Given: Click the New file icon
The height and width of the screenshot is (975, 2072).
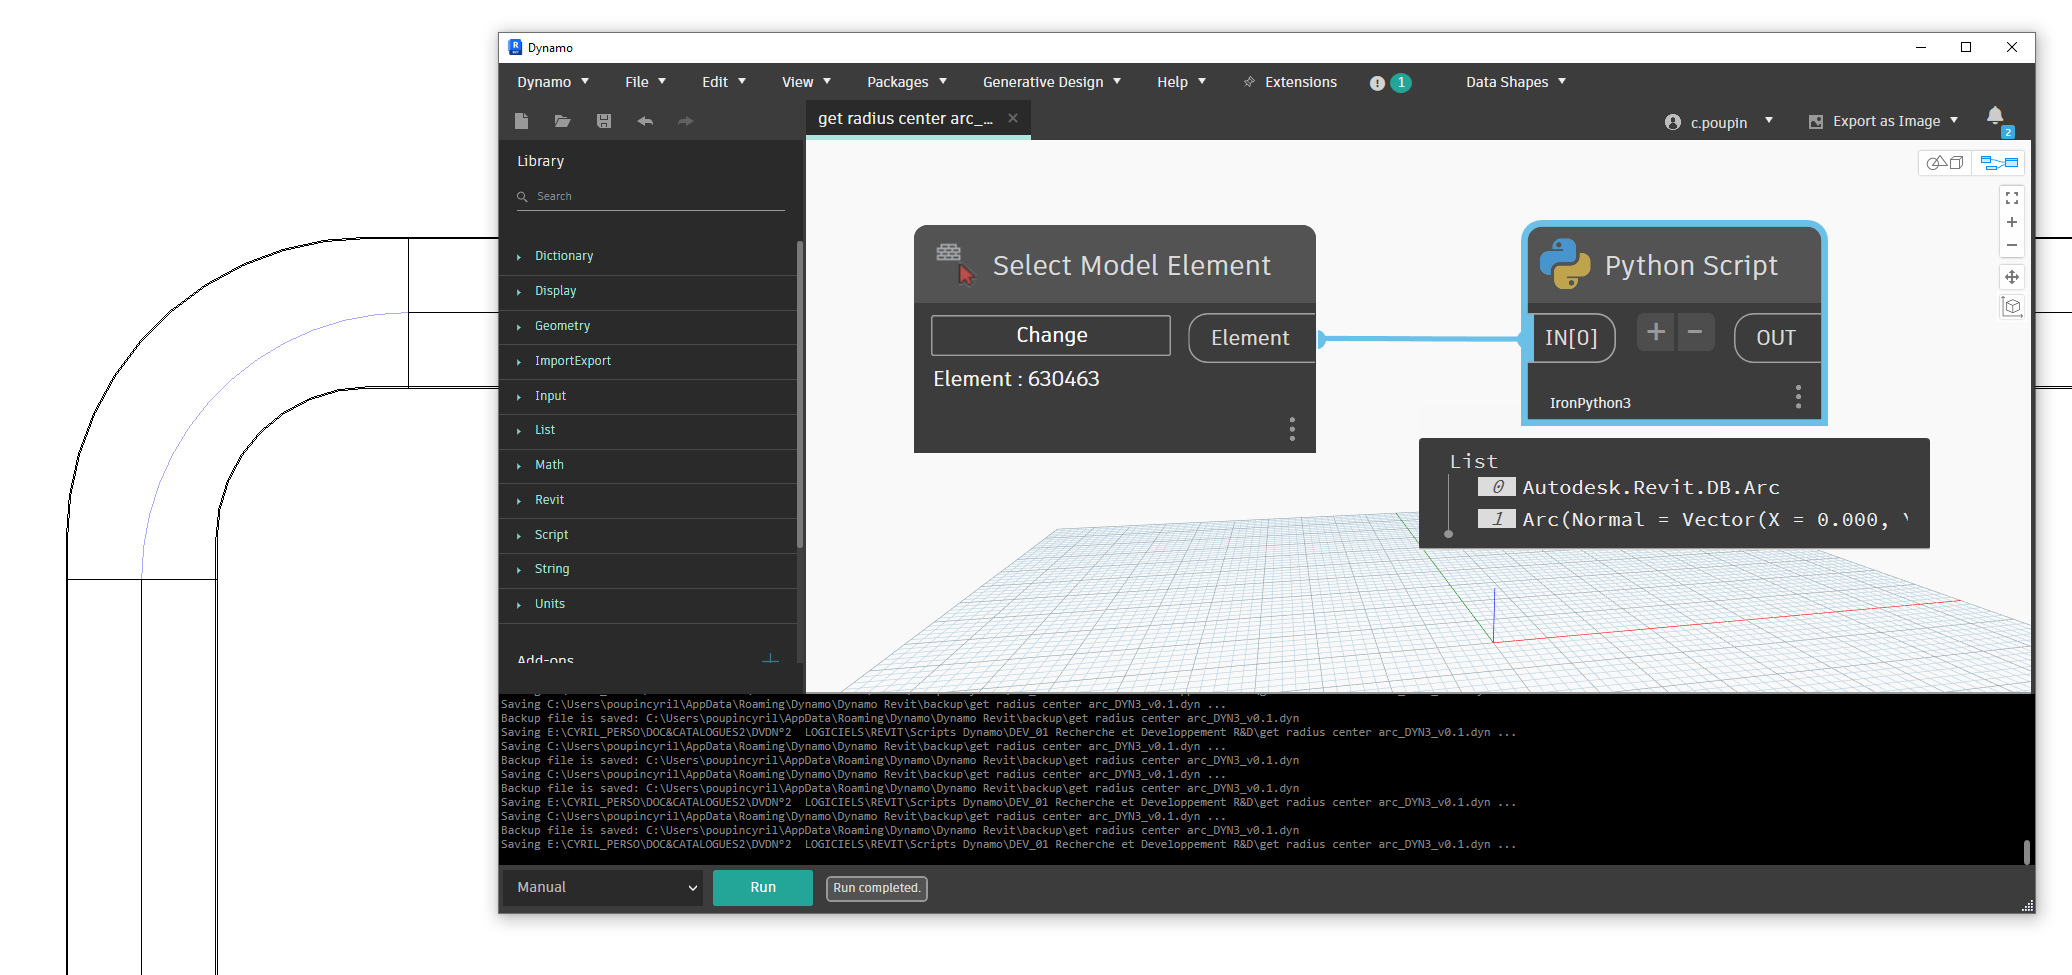Looking at the screenshot, I should pyautogui.click(x=521, y=121).
